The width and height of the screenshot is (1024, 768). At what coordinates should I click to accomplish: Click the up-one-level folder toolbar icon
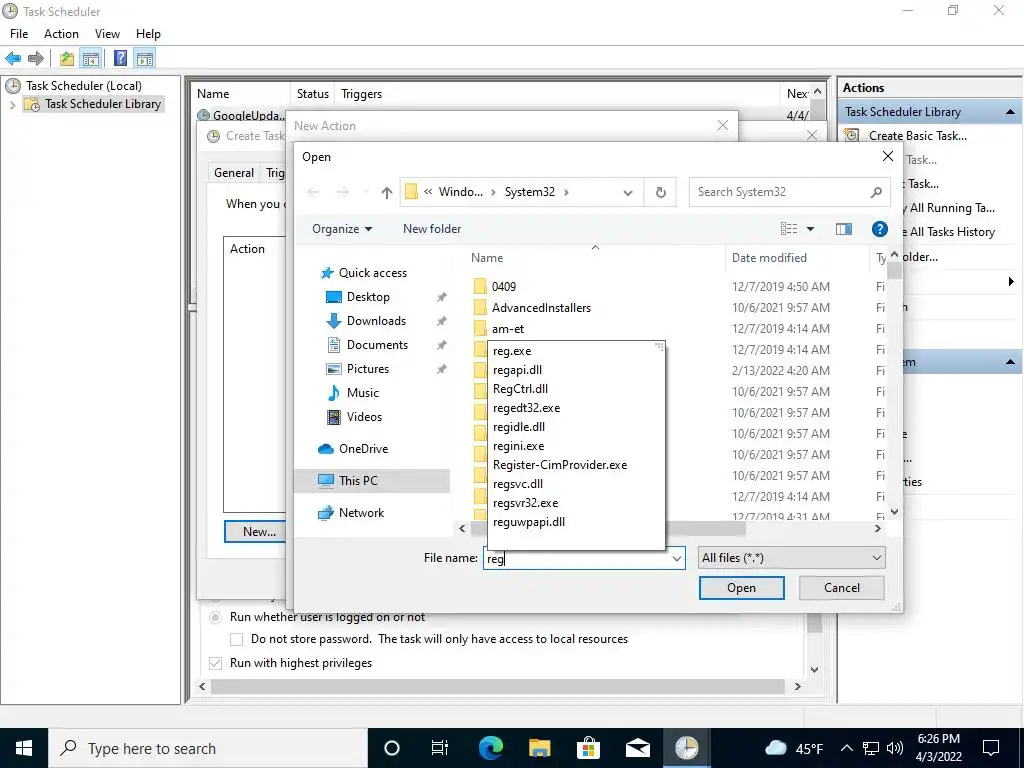67,59
